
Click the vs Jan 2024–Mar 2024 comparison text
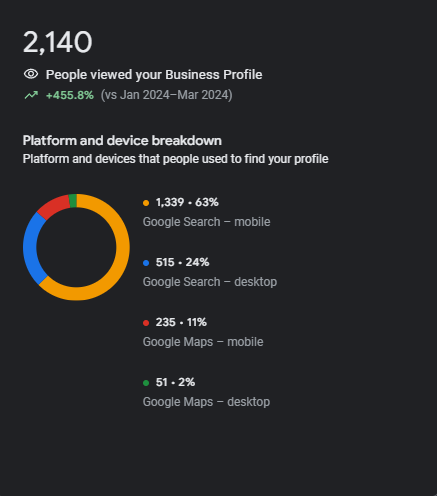[166, 95]
